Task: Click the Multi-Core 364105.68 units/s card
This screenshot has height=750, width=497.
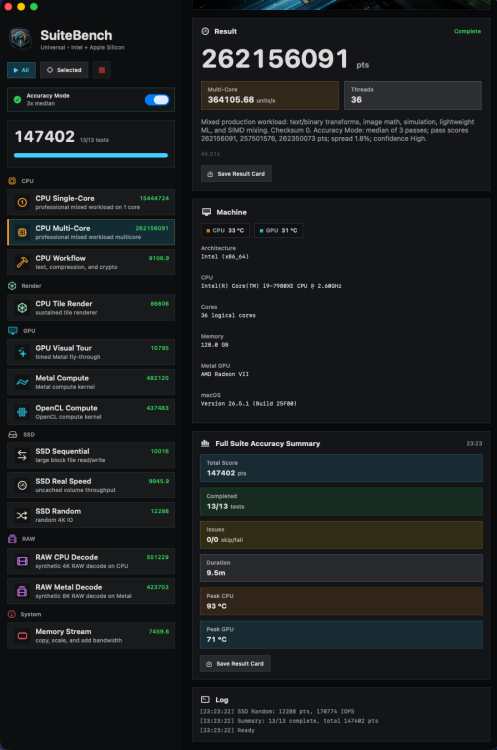Action: 270,95
